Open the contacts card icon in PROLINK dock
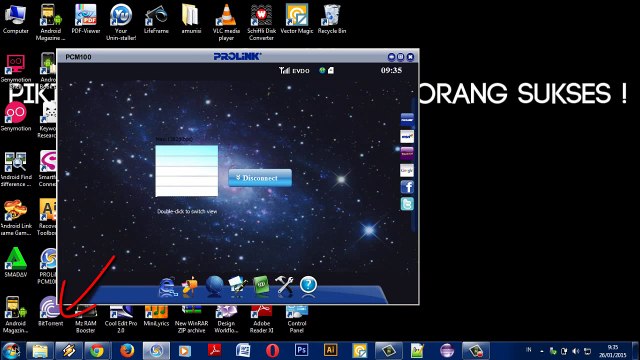 point(237,285)
